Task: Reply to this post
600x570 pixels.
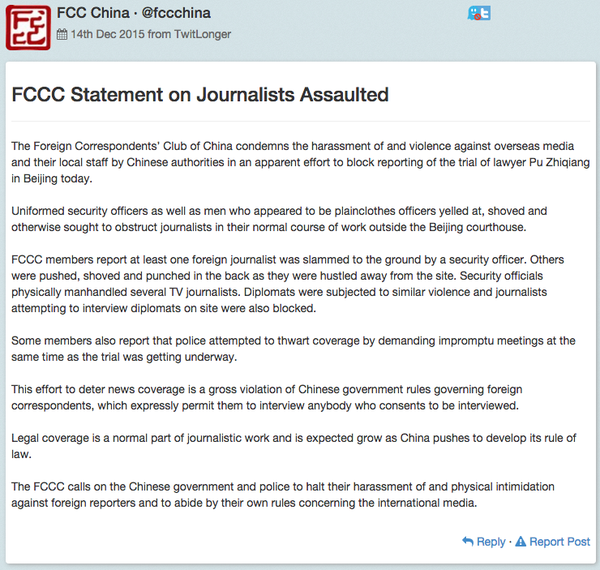Action: tap(490, 541)
